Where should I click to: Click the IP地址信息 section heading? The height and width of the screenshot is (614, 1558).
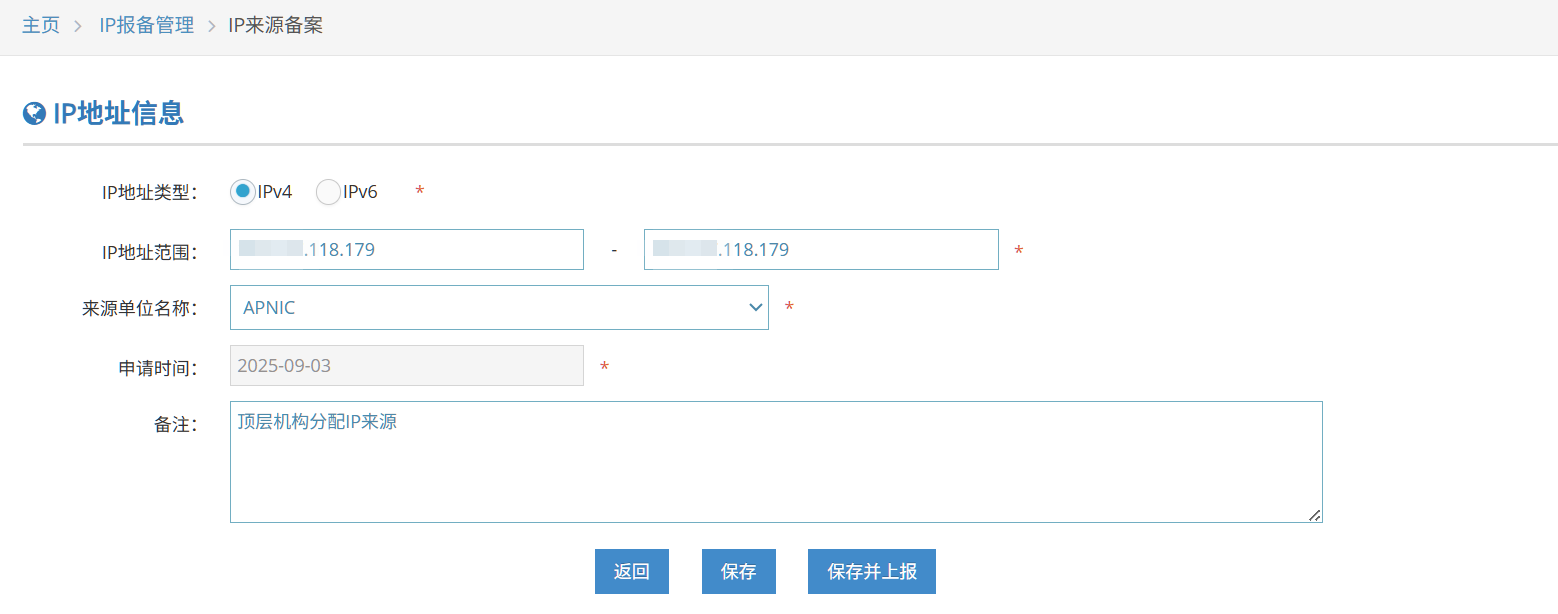[118, 113]
